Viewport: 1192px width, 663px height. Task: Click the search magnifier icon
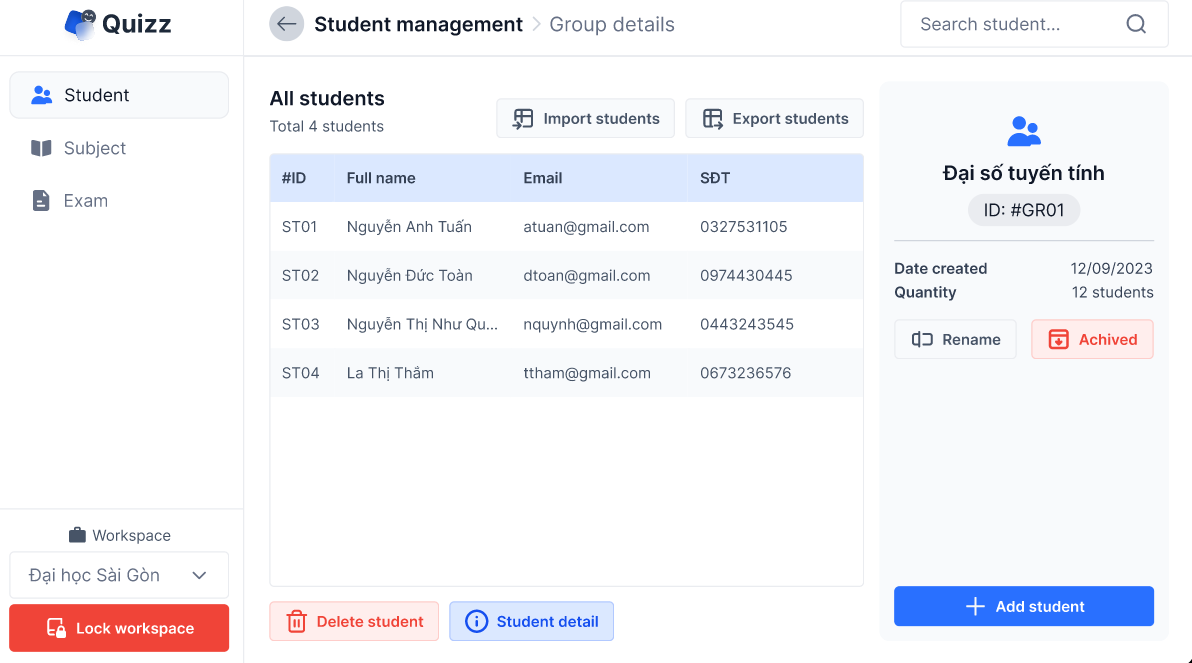click(x=1136, y=24)
